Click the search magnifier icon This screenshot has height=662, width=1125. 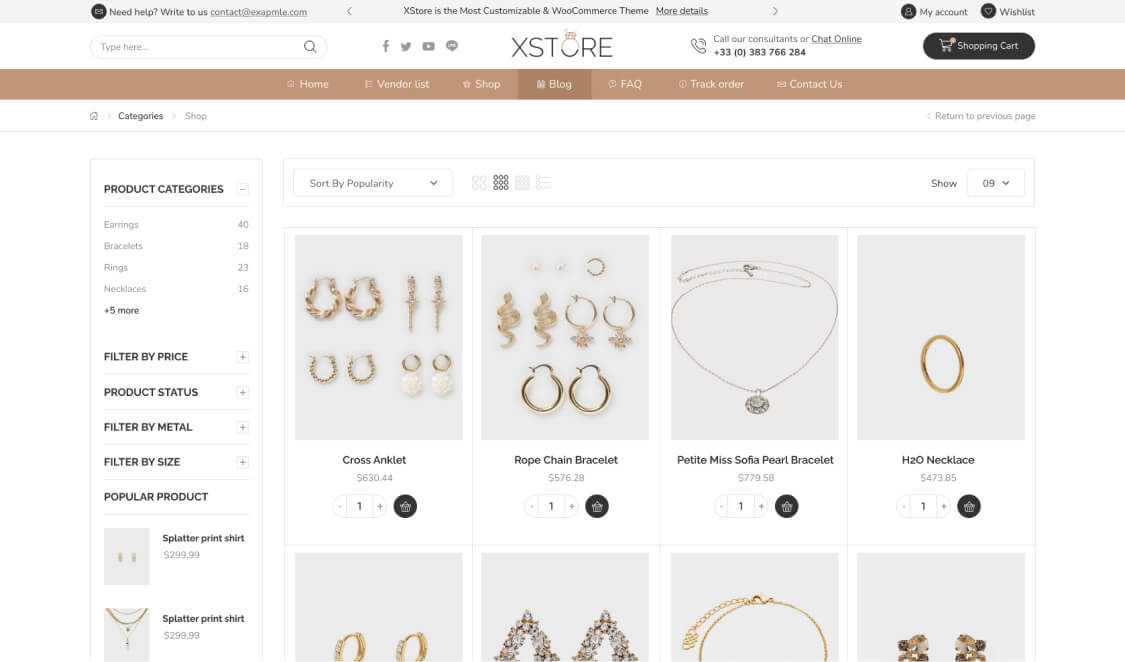[310, 47]
